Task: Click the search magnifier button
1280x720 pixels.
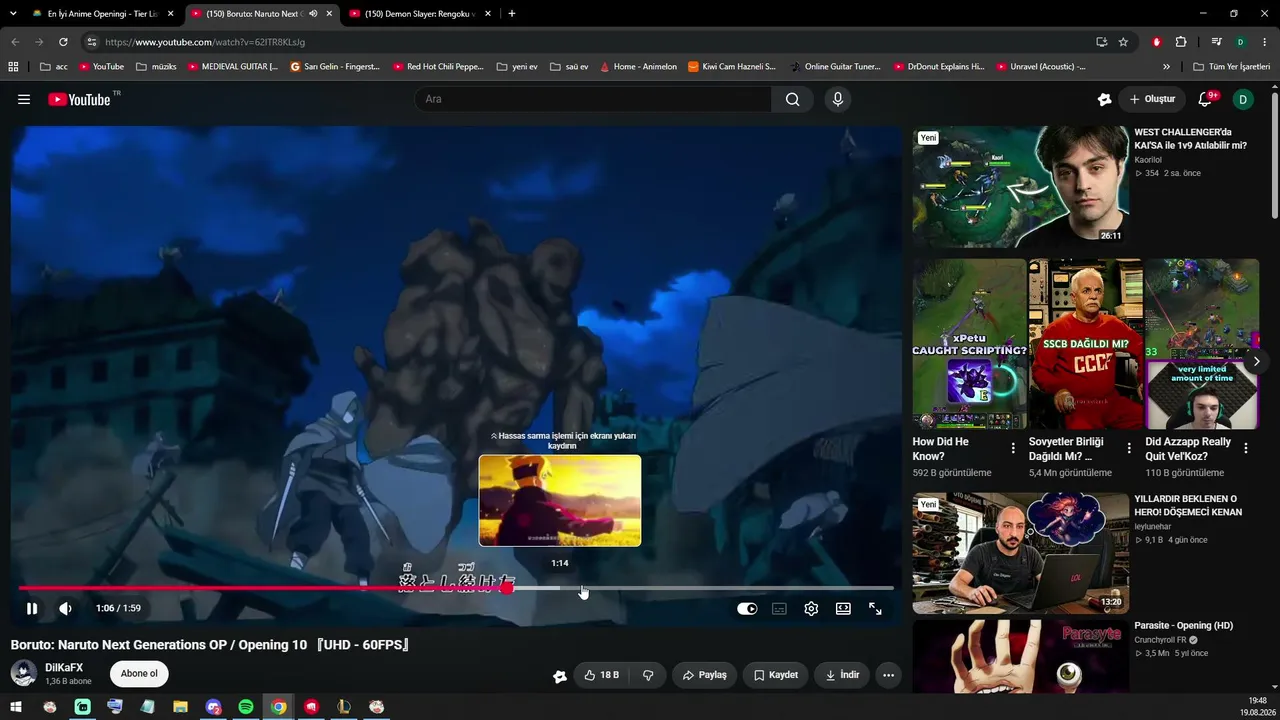Action: pyautogui.click(x=792, y=99)
